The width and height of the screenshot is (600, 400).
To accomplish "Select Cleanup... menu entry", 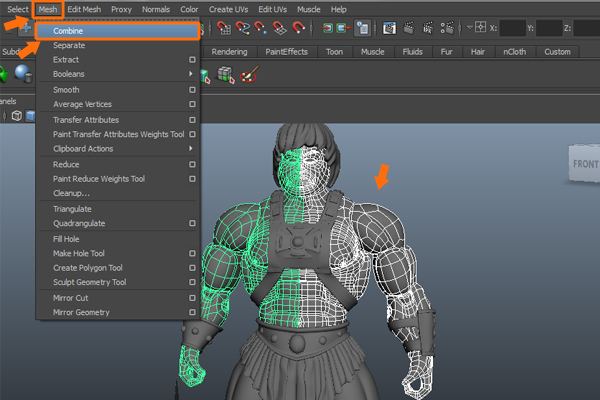I will (x=71, y=193).
